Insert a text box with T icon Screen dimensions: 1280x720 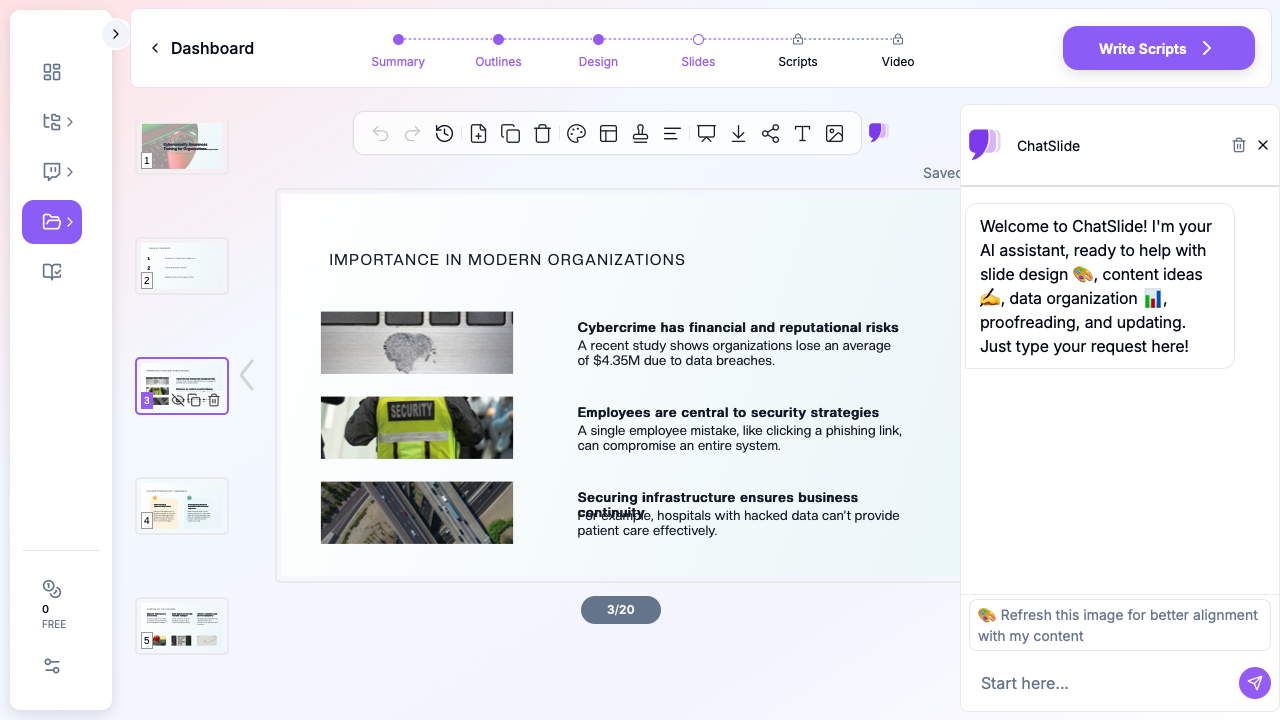[802, 134]
